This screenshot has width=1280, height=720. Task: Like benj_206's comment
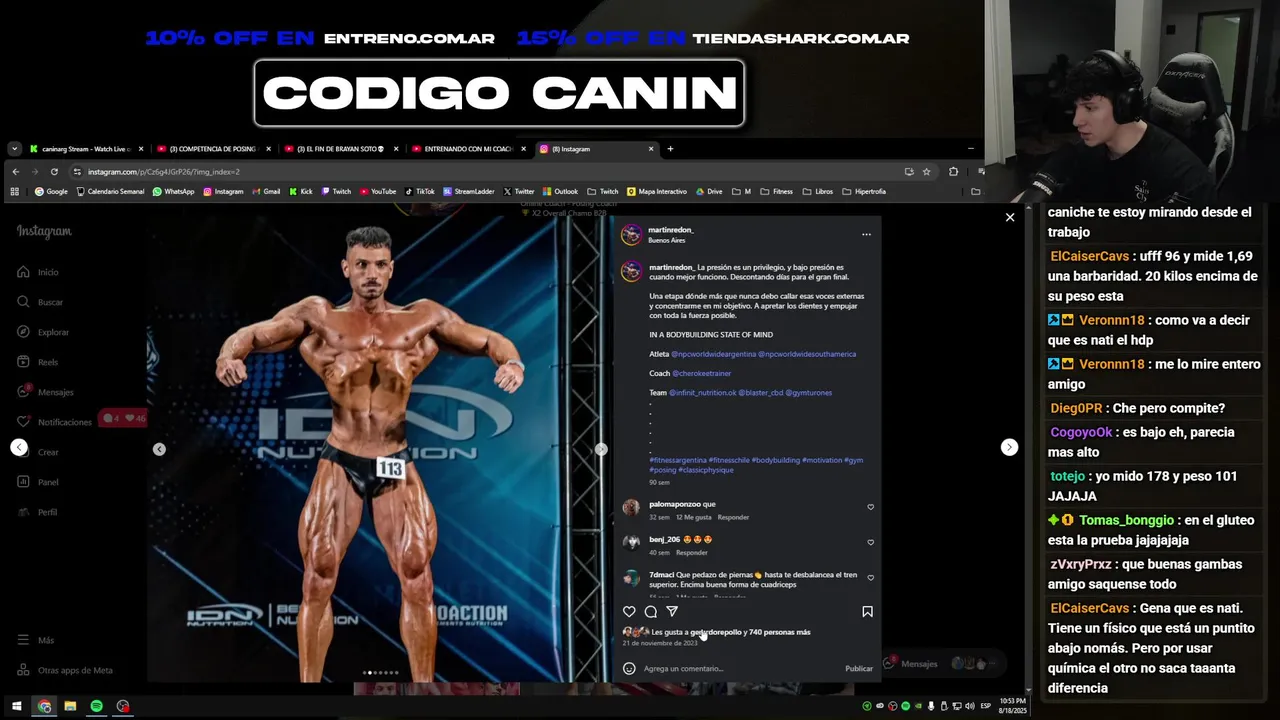[870, 542]
